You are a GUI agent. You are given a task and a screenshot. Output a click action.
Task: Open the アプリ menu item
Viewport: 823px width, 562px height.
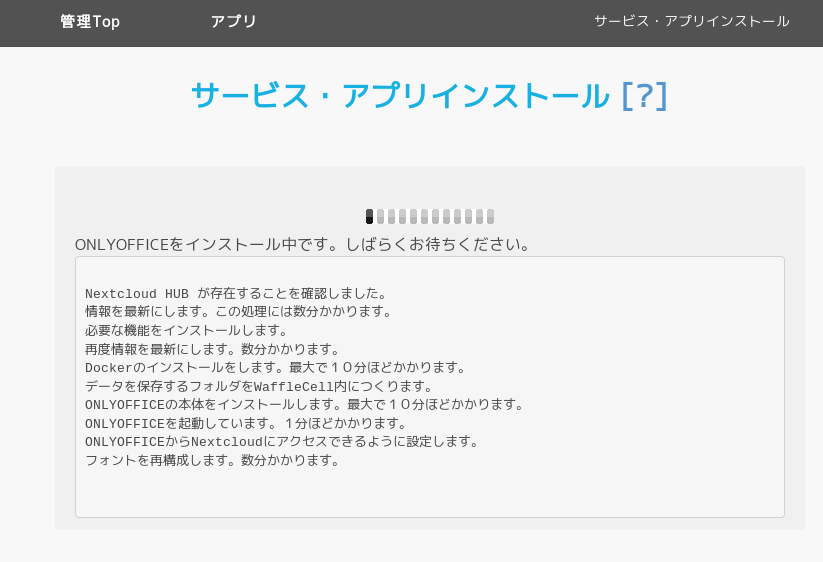(233, 22)
